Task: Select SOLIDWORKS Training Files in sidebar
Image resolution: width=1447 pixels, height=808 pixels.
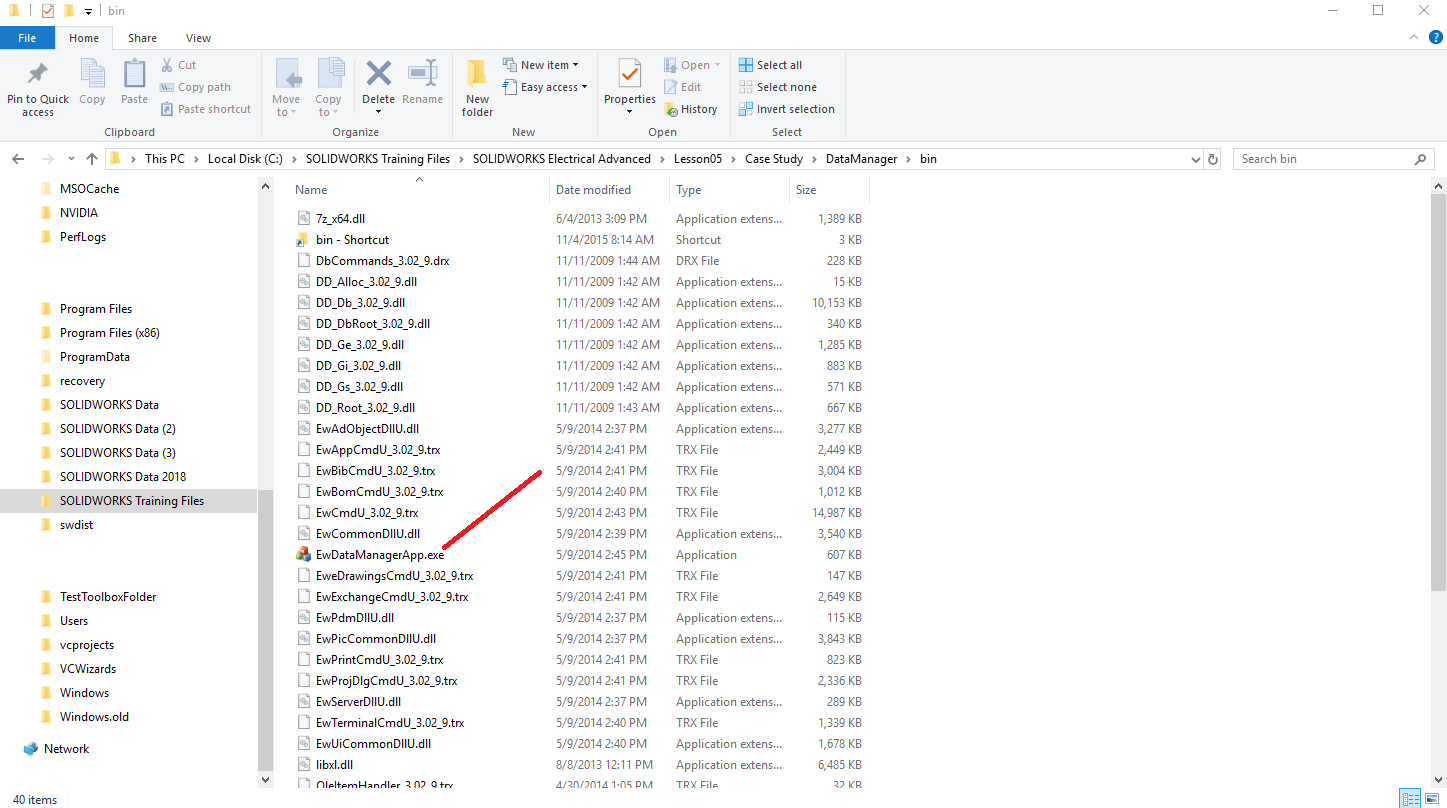Action: (x=131, y=501)
